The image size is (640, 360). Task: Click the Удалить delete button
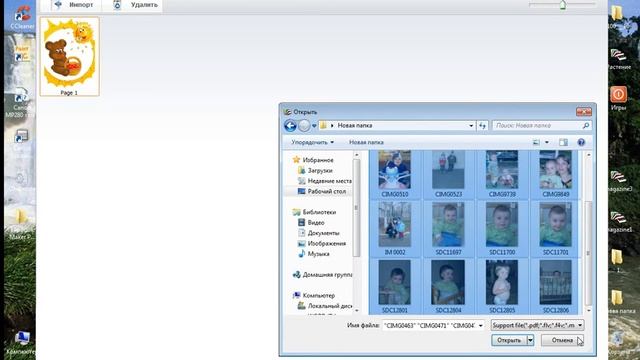(137, 5)
